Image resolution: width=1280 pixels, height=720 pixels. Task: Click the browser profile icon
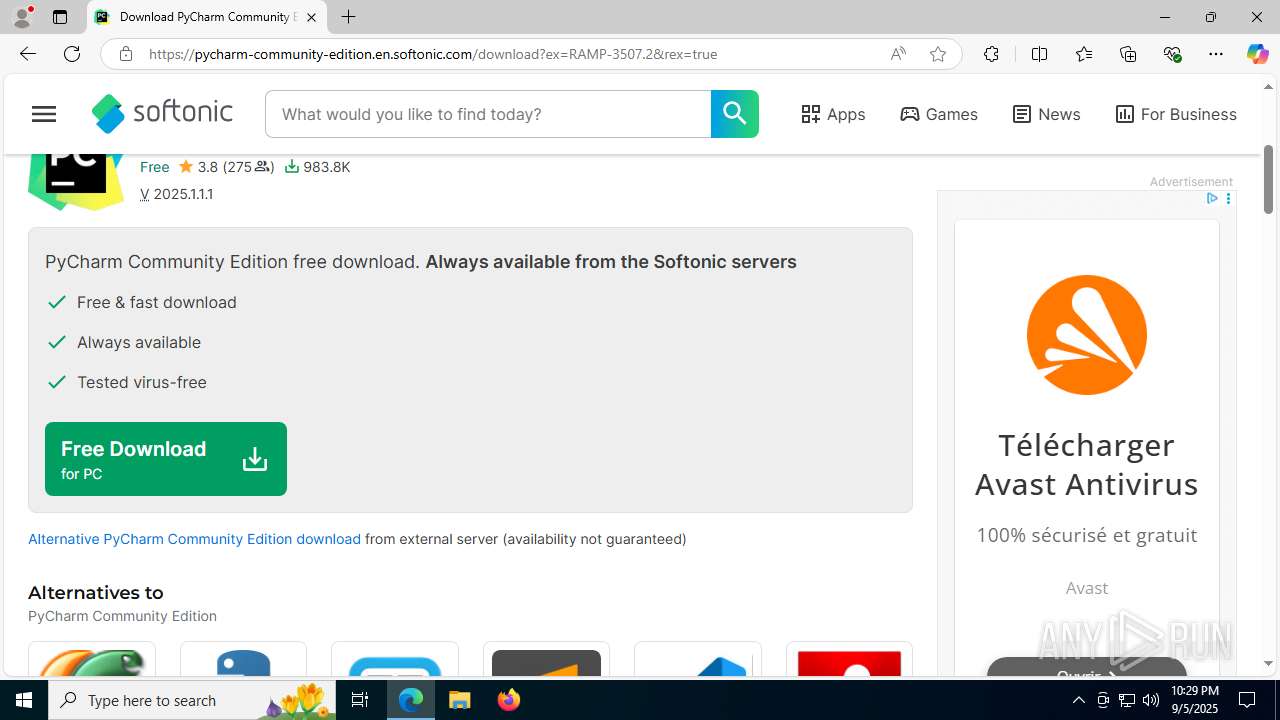pos(22,17)
